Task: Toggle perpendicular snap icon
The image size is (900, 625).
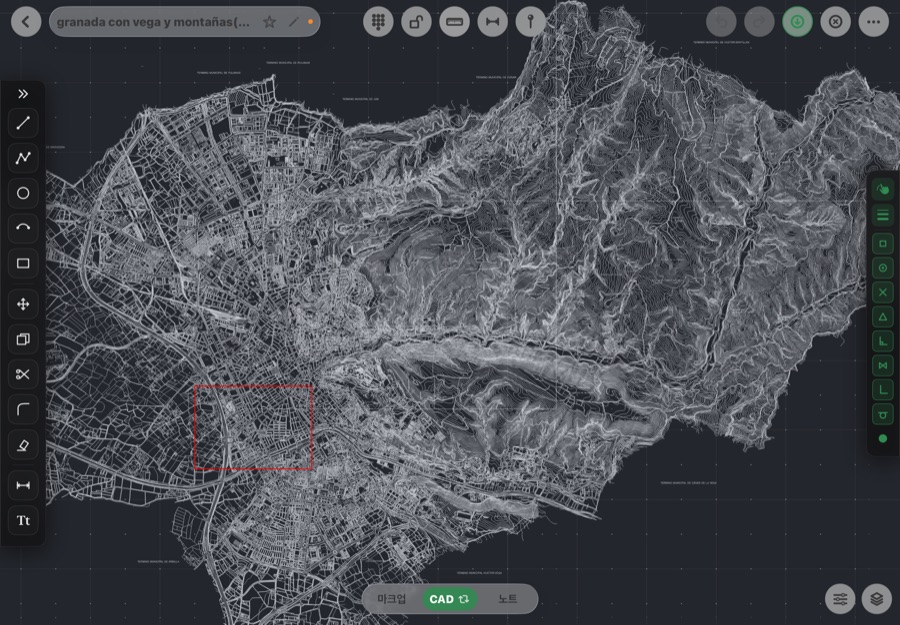Action: pos(883,341)
